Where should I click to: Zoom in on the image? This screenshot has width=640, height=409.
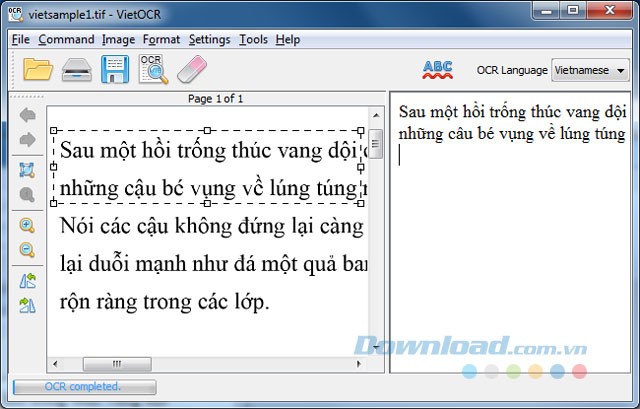[x=27, y=225]
